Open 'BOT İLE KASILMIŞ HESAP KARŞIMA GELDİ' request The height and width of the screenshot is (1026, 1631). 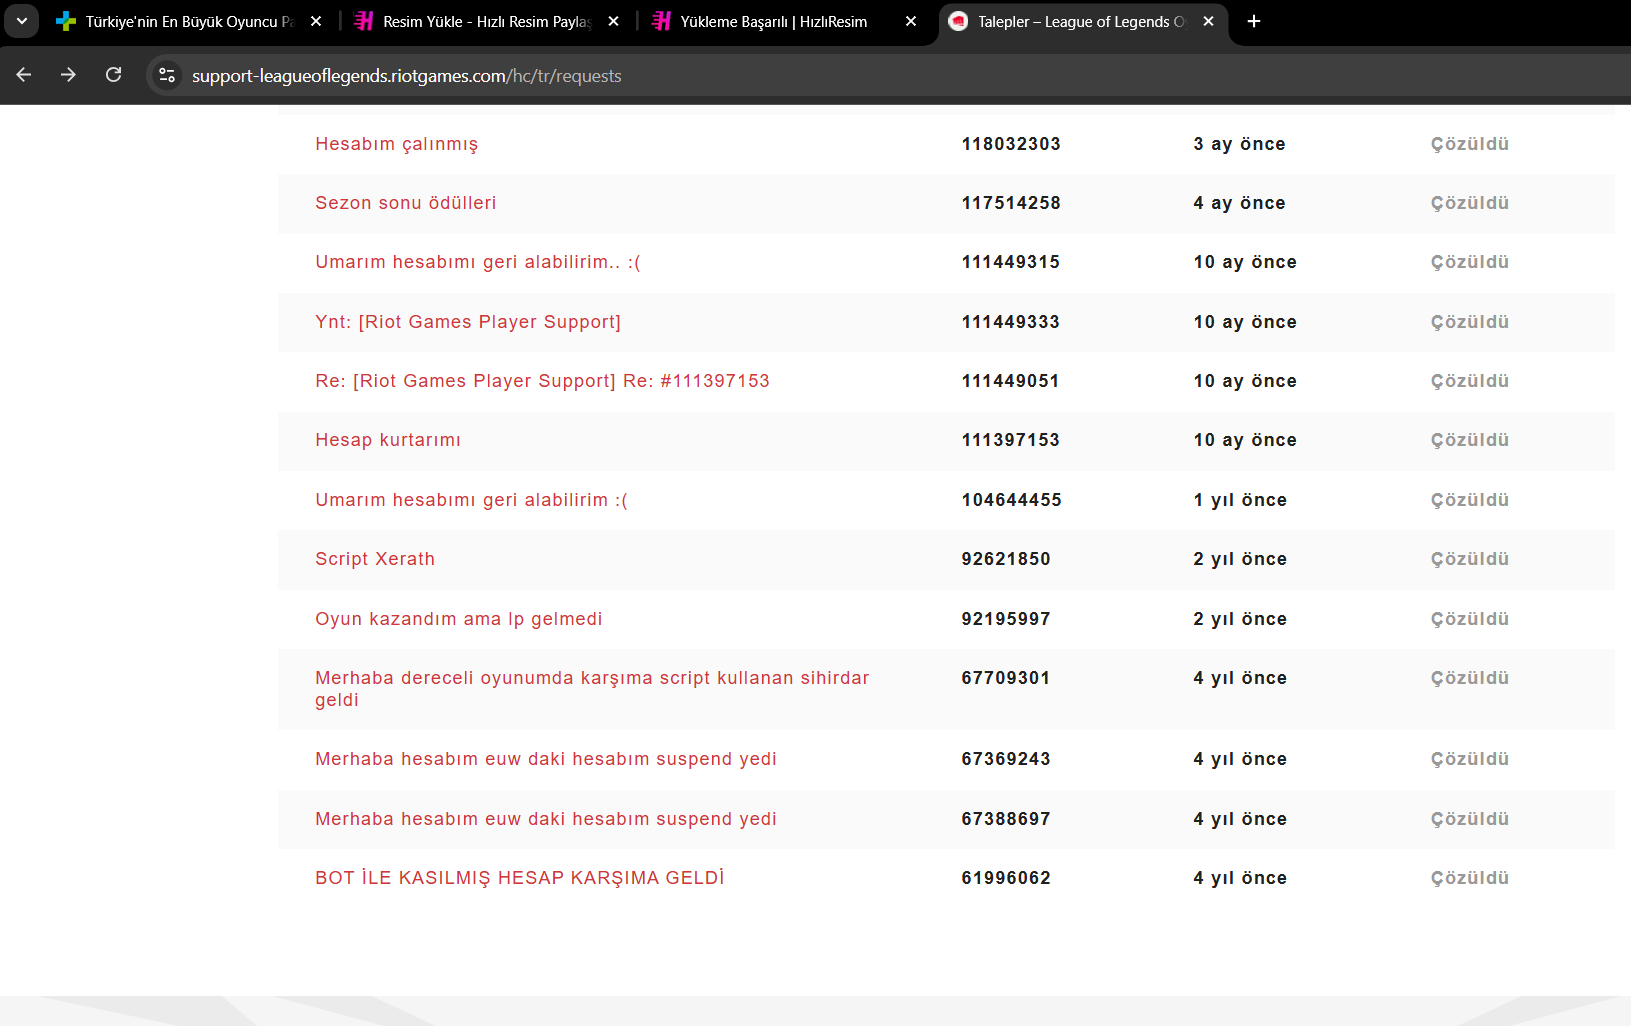tap(520, 878)
